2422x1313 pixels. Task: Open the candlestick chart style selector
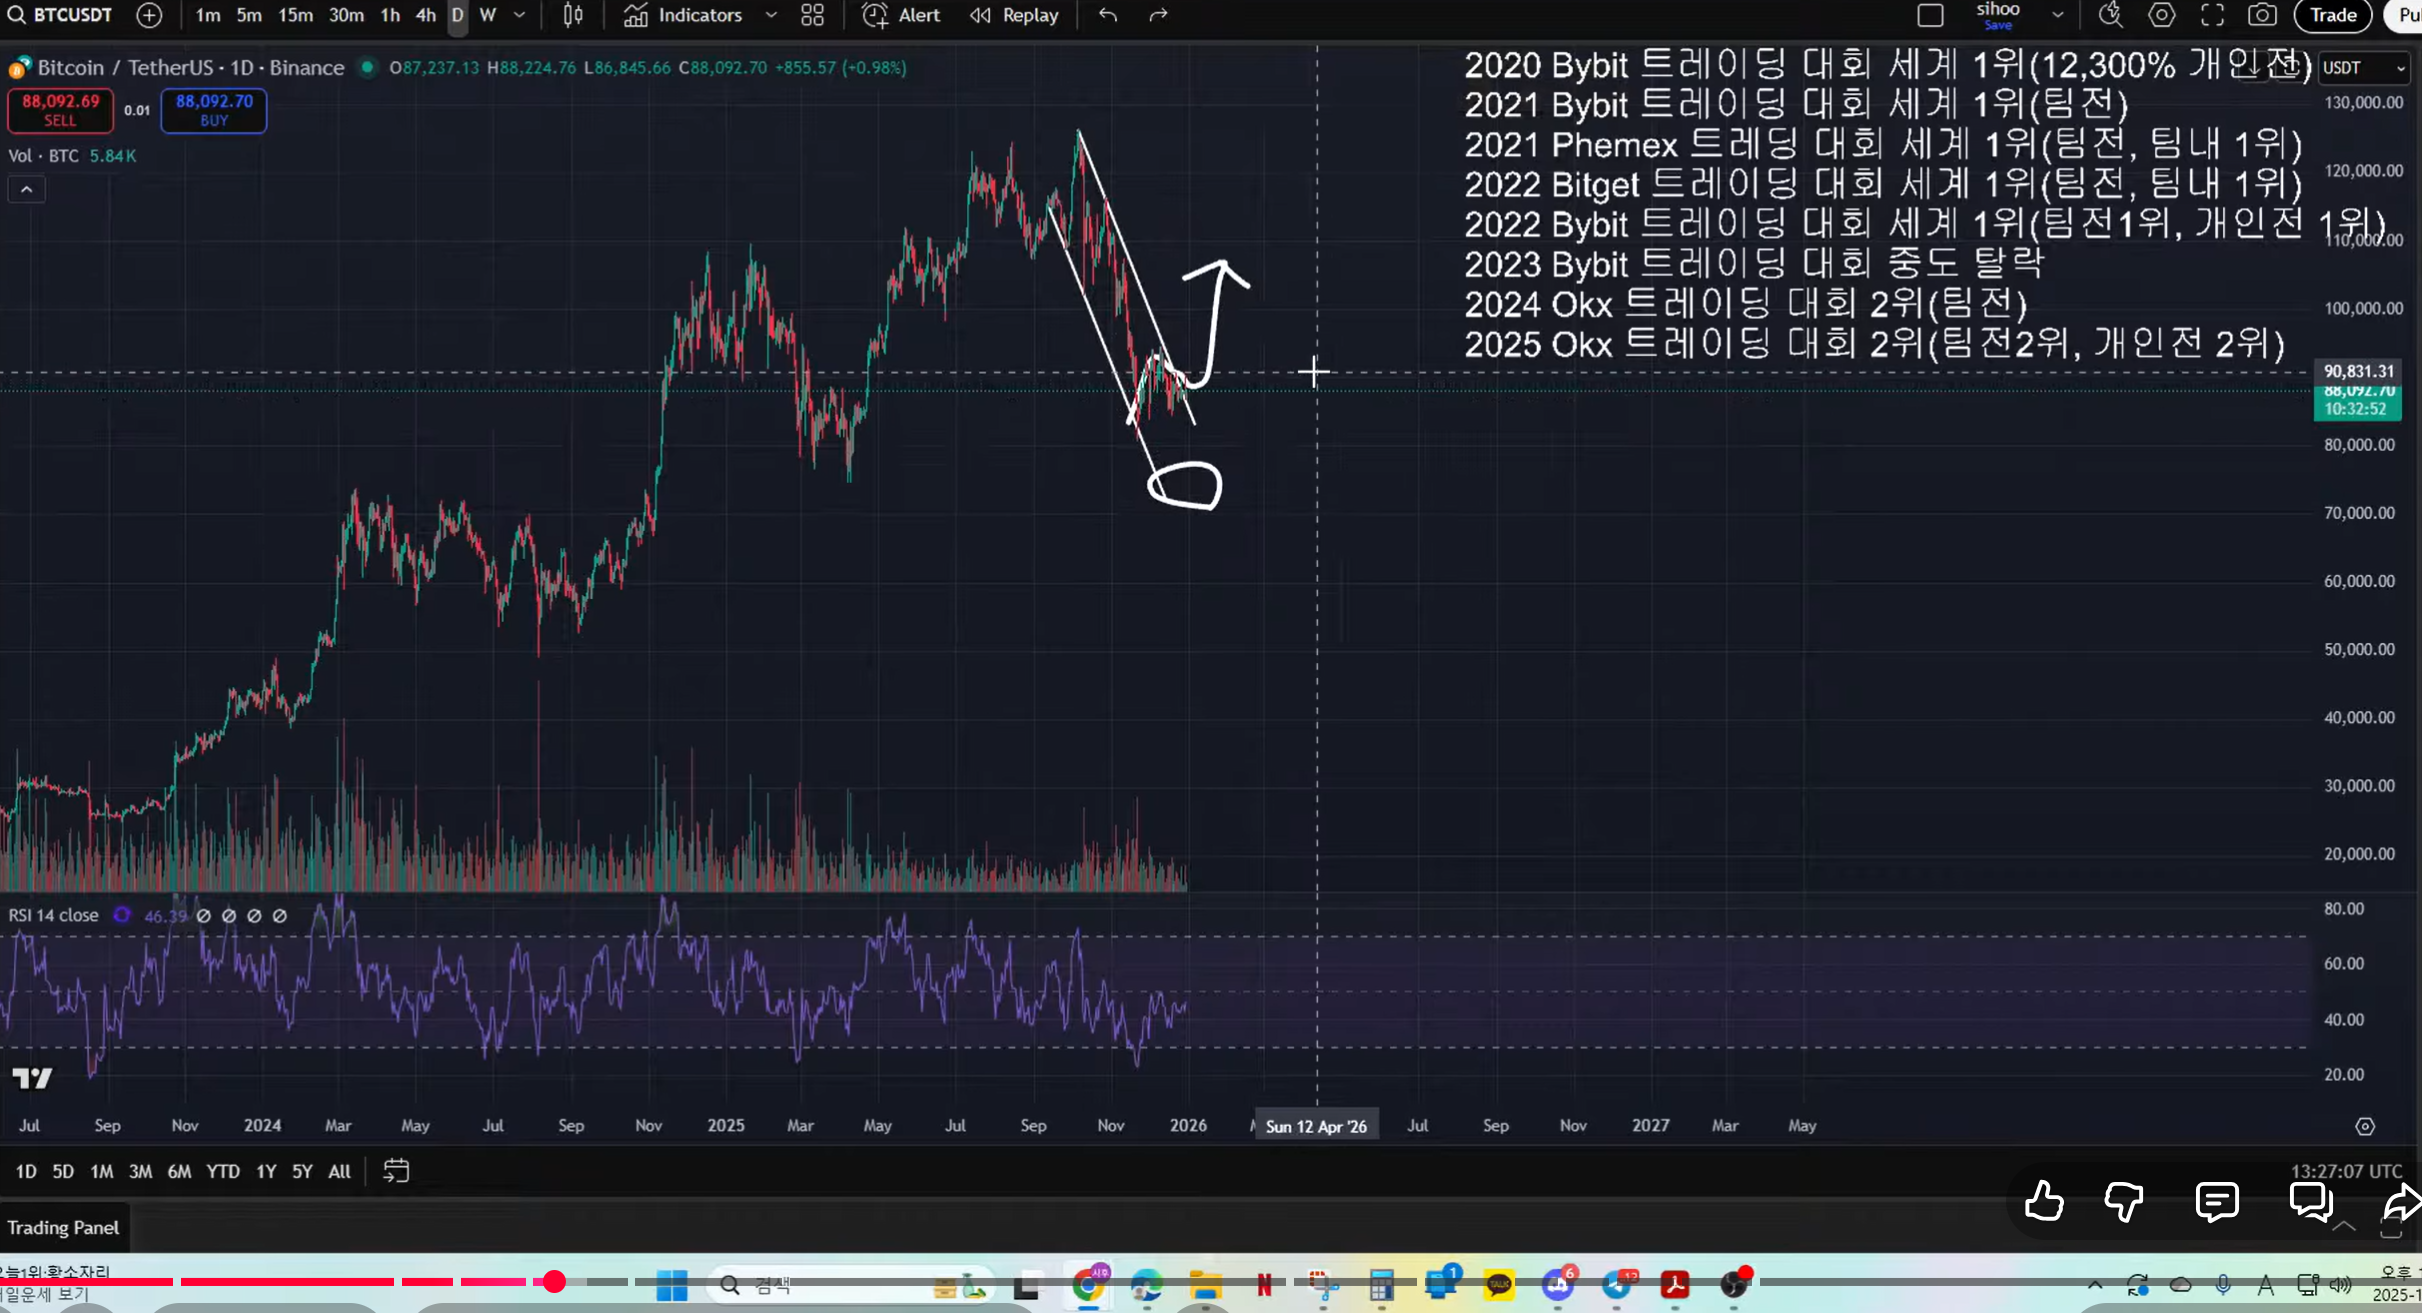click(x=573, y=15)
